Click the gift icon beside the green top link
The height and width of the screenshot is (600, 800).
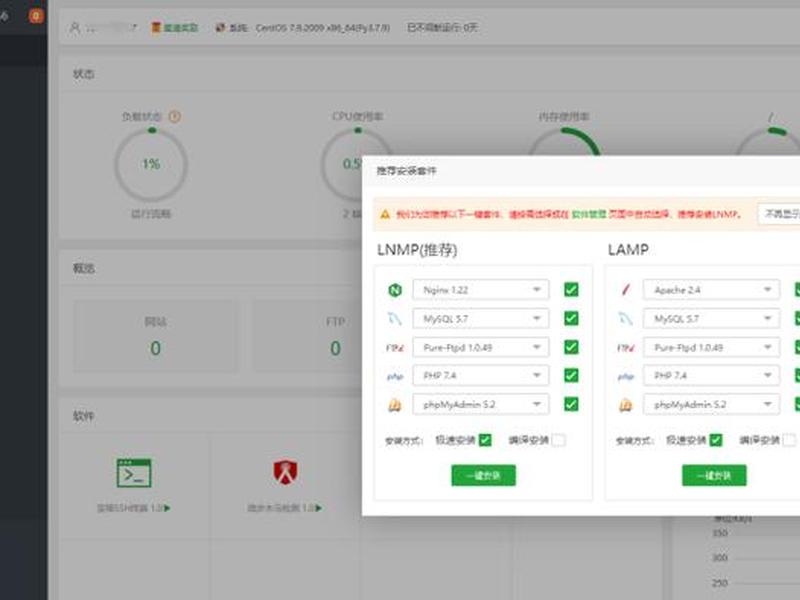[x=156, y=28]
